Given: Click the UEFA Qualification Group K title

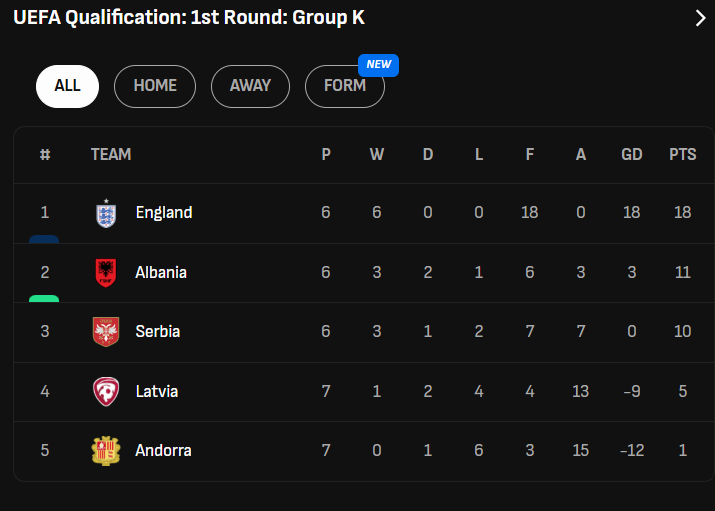Looking at the screenshot, I should pos(189,19).
